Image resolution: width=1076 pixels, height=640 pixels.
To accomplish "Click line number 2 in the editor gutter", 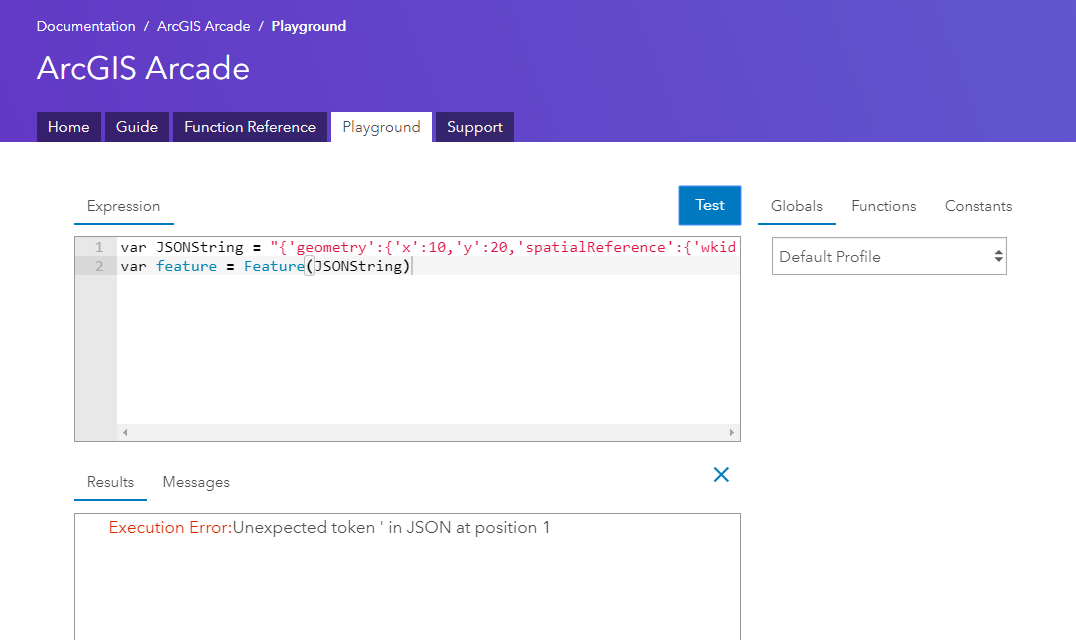I will [99, 266].
